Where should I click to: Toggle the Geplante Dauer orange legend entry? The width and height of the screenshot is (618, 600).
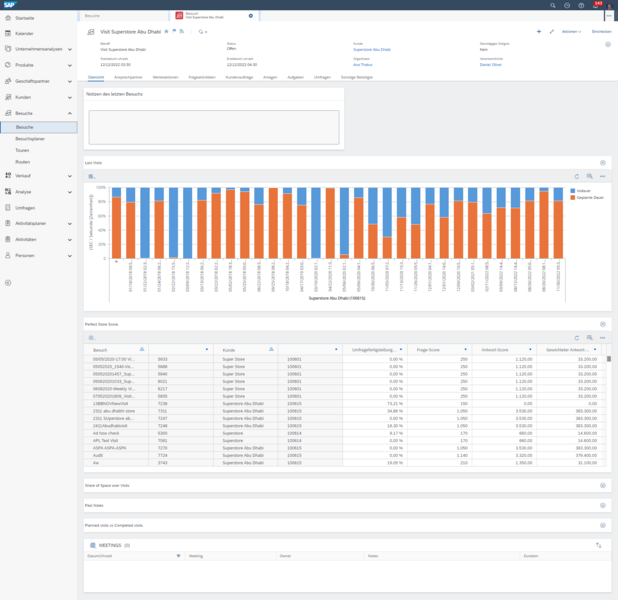coord(587,198)
